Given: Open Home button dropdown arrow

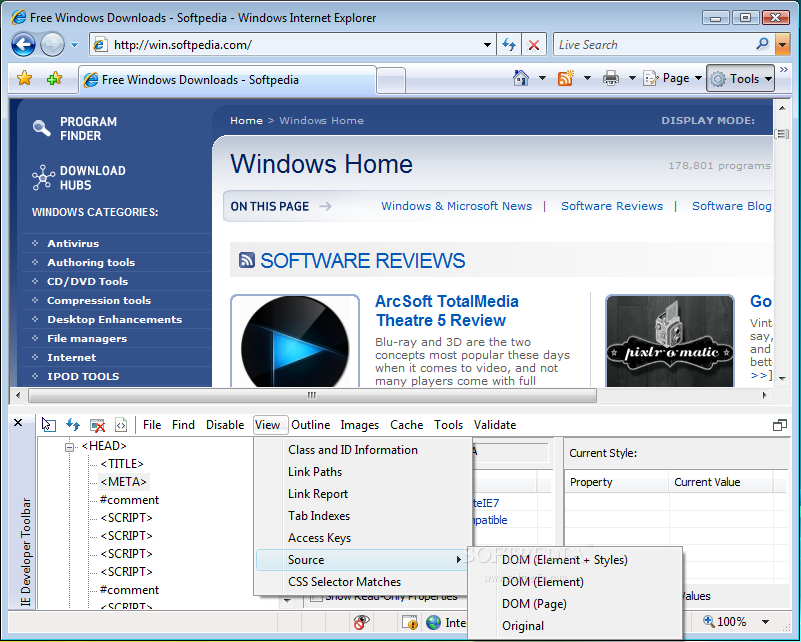Looking at the screenshot, I should coord(543,78).
